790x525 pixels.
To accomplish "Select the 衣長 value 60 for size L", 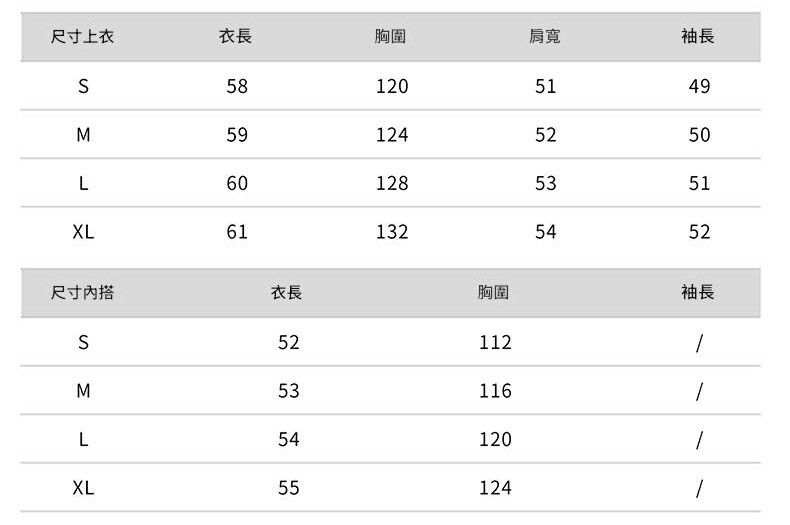I will click(237, 183).
